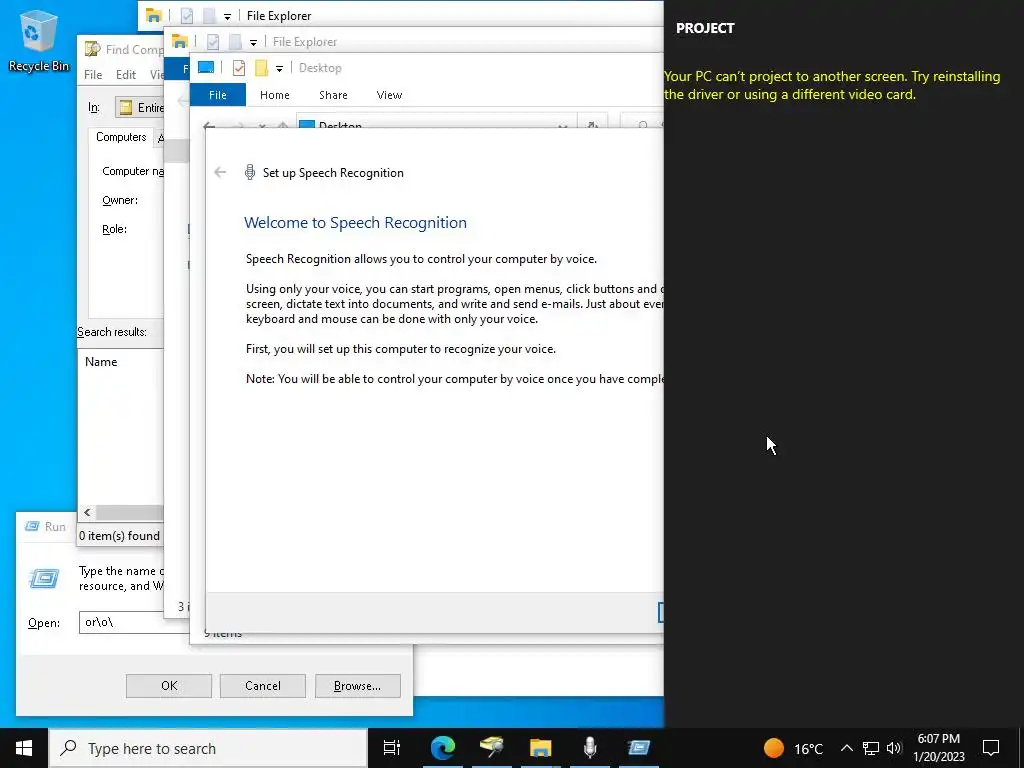Click the Desktop window title text
Screen dimensions: 1024x768
(320, 68)
